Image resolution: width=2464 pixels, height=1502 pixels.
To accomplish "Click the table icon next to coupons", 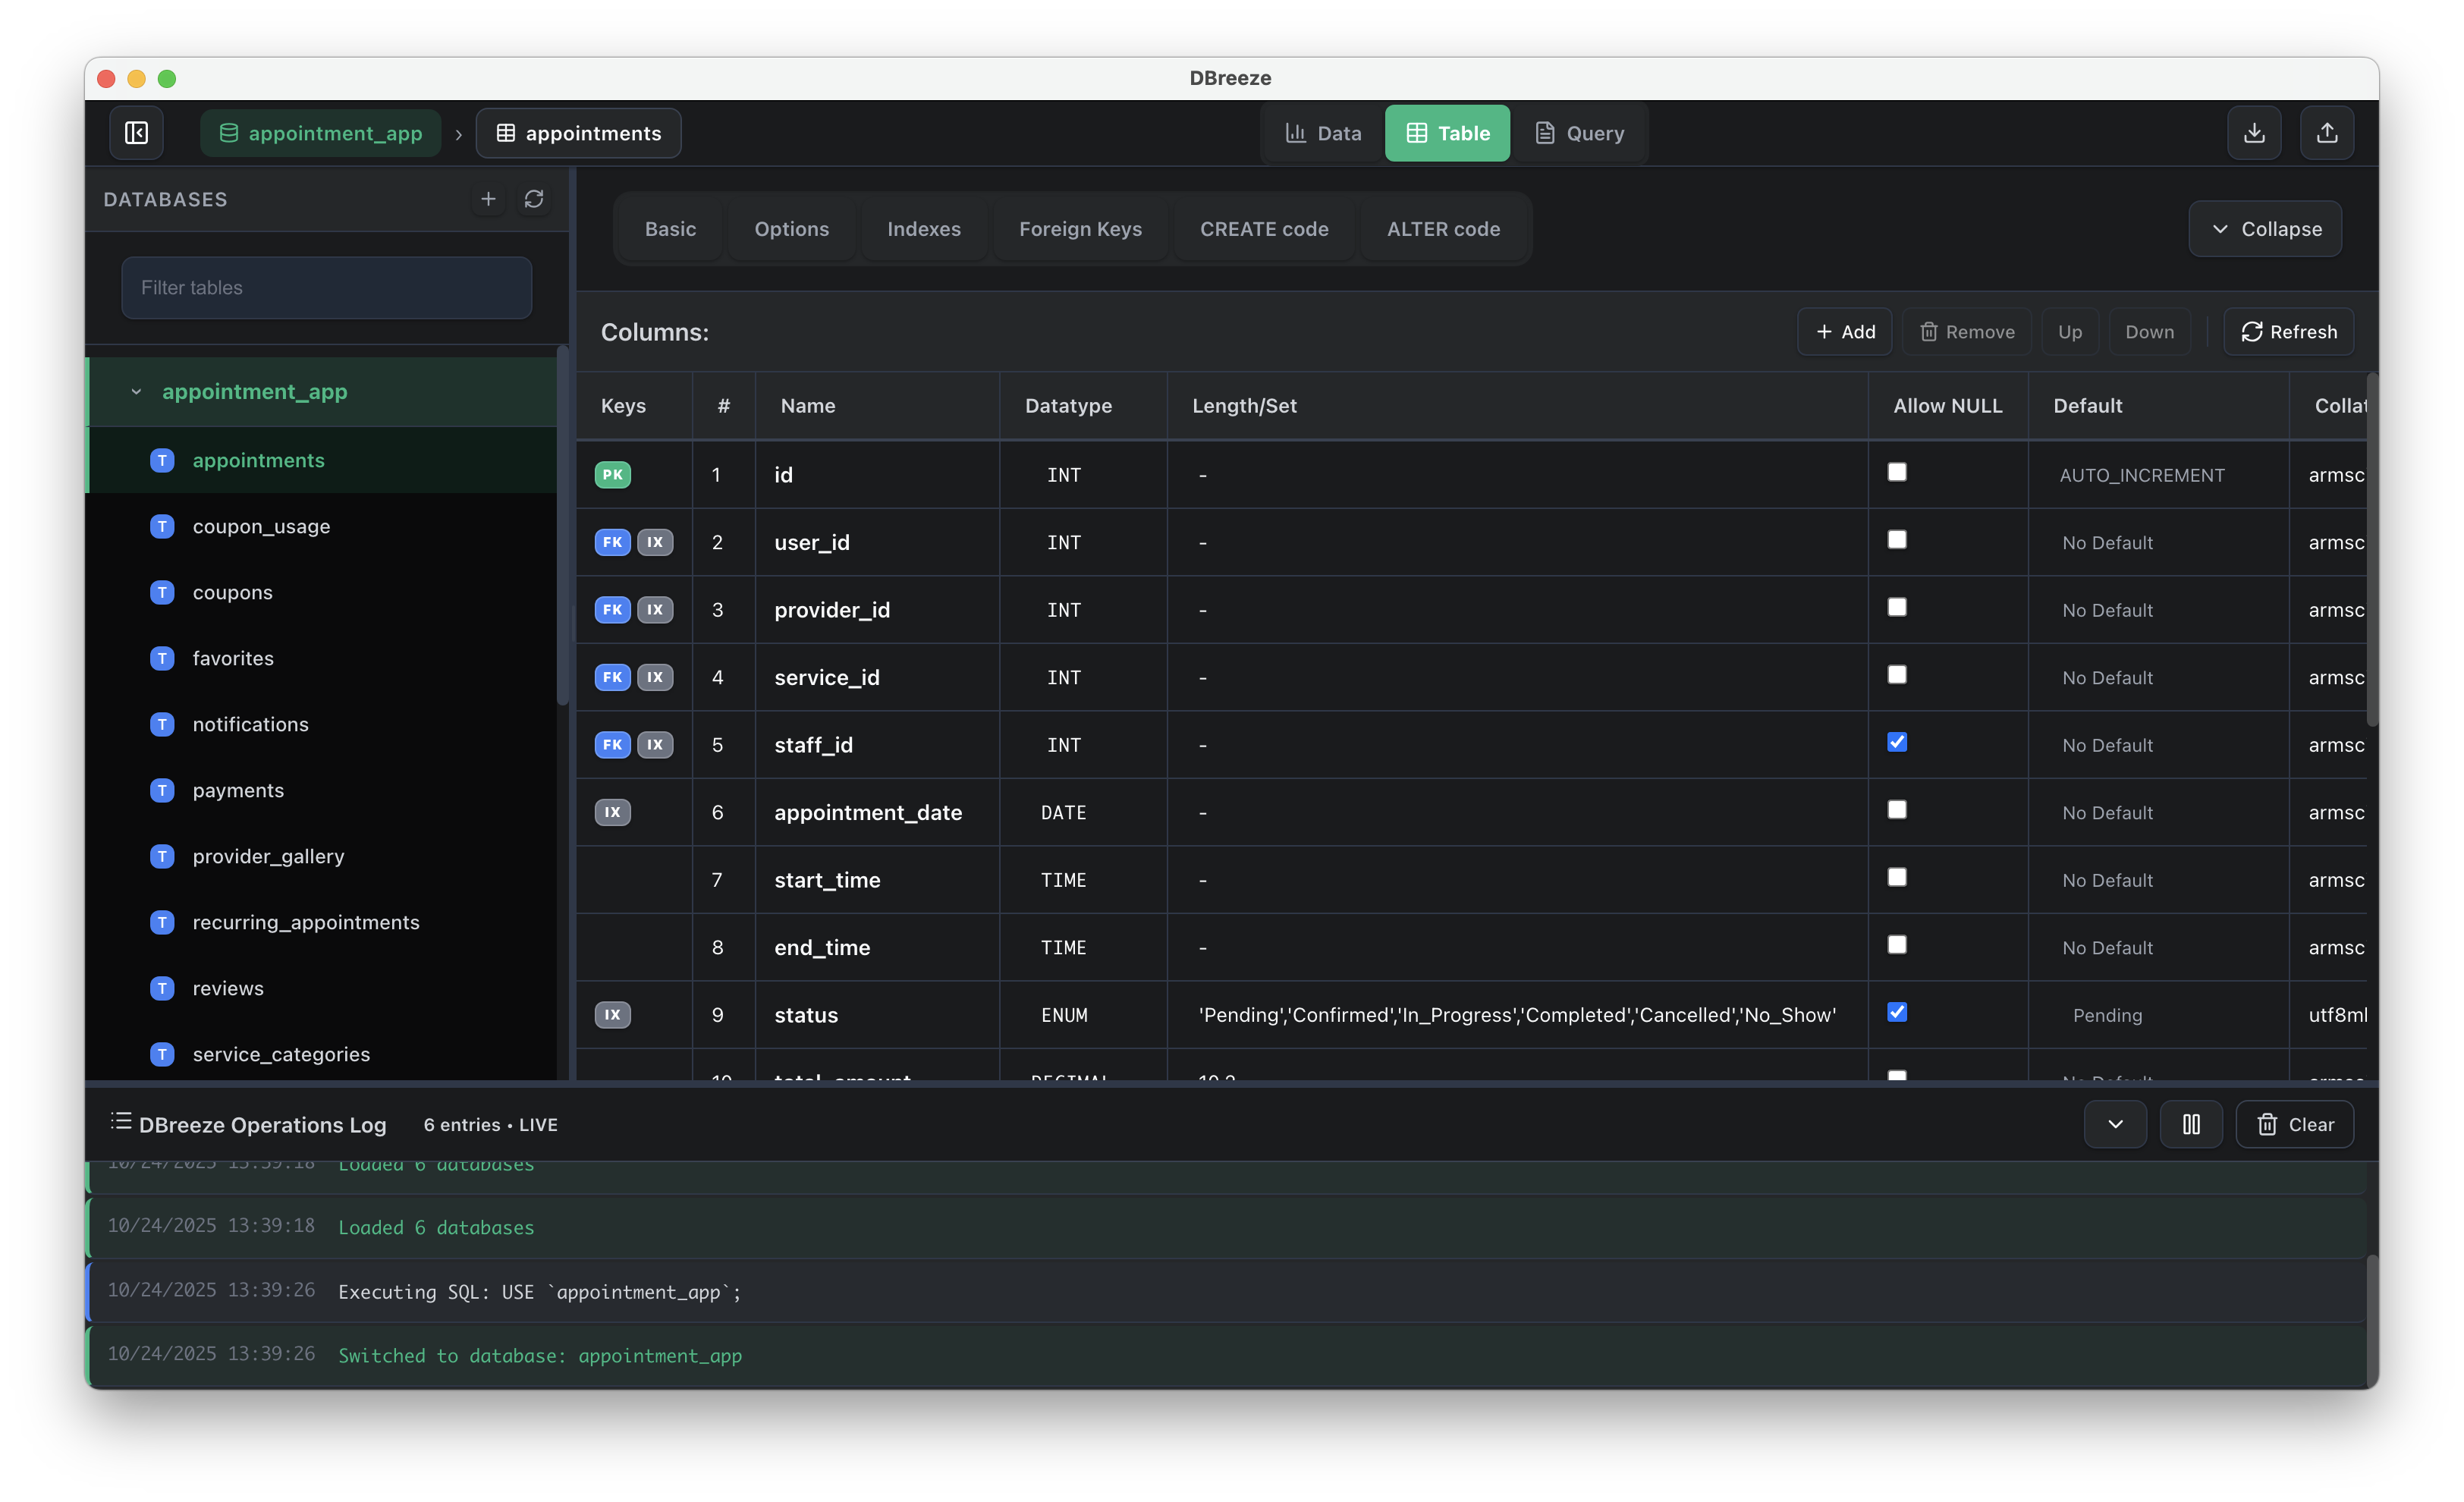I will (x=162, y=593).
